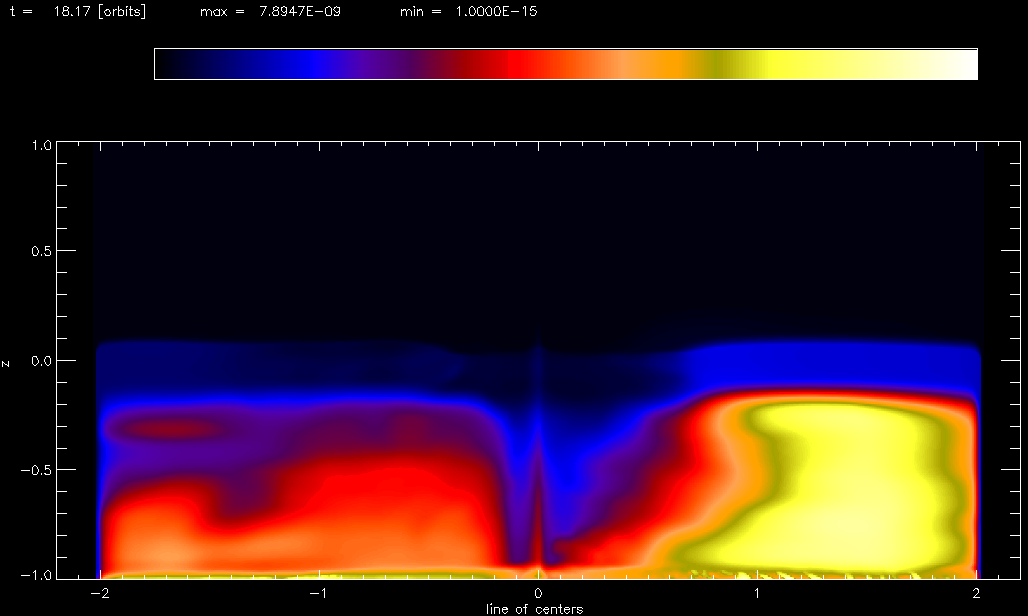Click the 2 tick label on the x axis
The height and width of the screenshot is (616, 1028).
click(975, 593)
